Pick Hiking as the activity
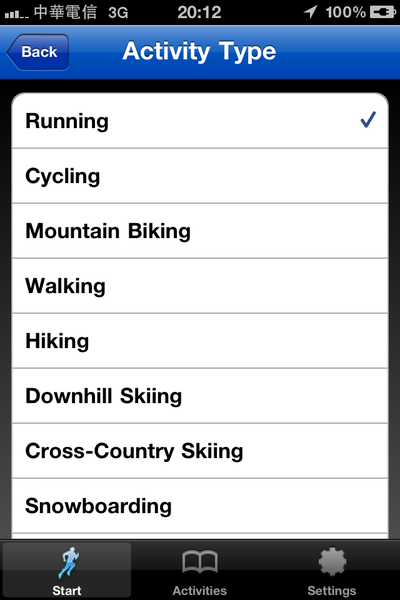The width and height of the screenshot is (400, 600). click(200, 341)
